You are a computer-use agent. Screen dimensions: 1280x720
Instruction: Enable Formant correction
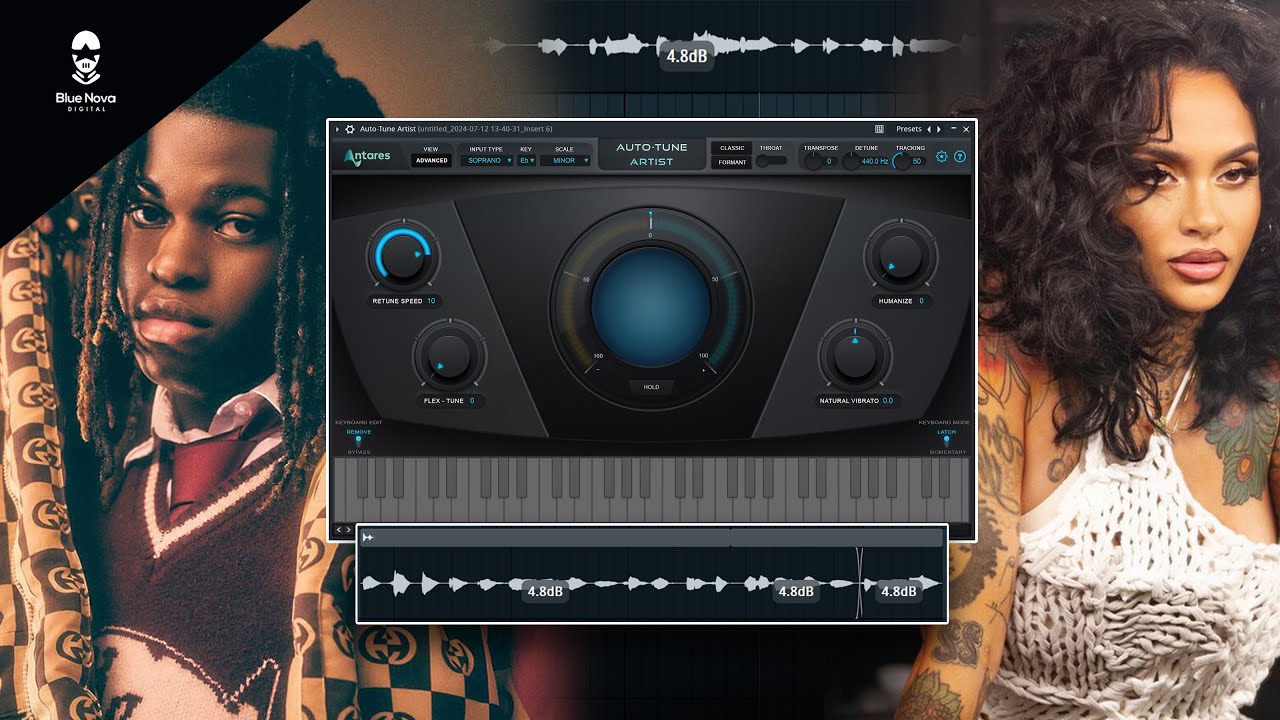[x=732, y=162]
